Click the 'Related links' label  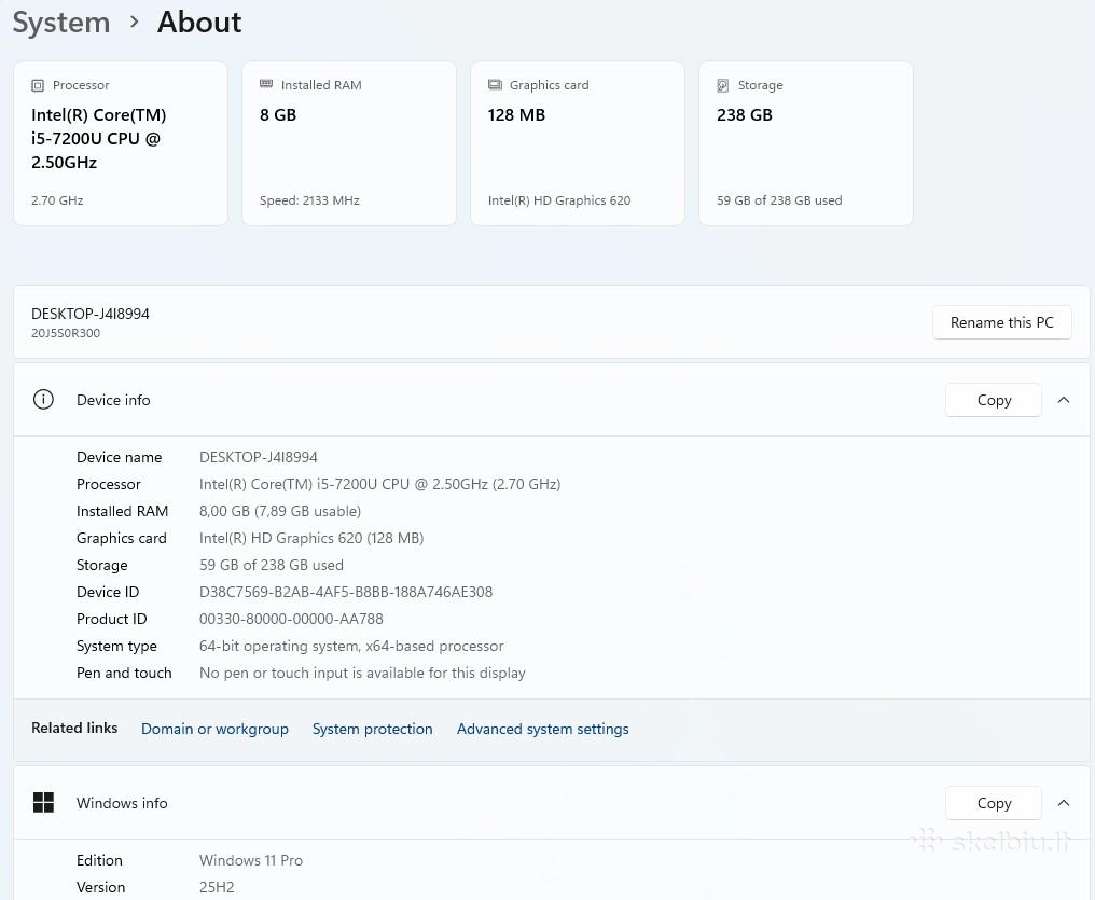point(74,728)
